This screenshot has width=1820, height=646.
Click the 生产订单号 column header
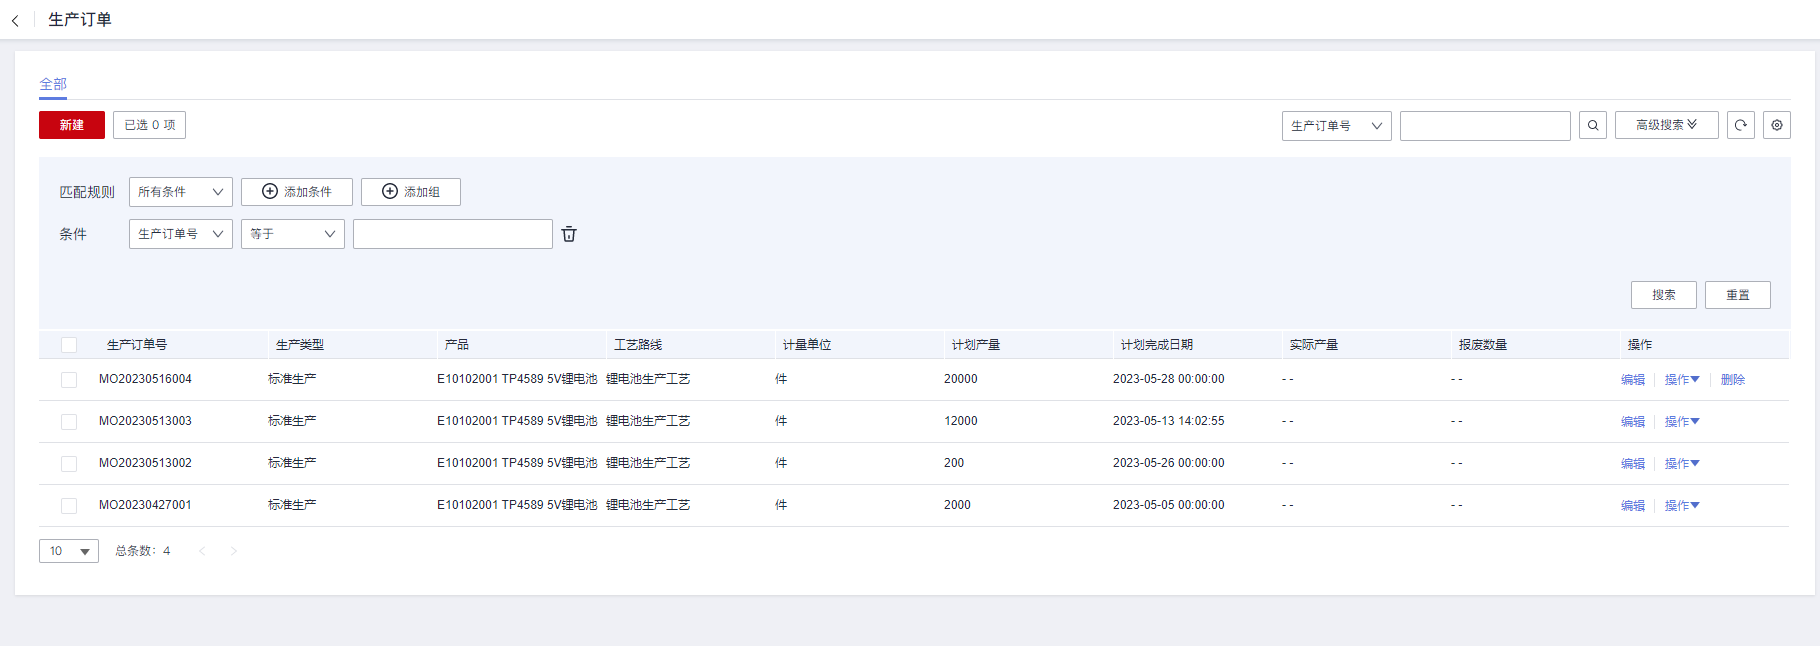137,345
